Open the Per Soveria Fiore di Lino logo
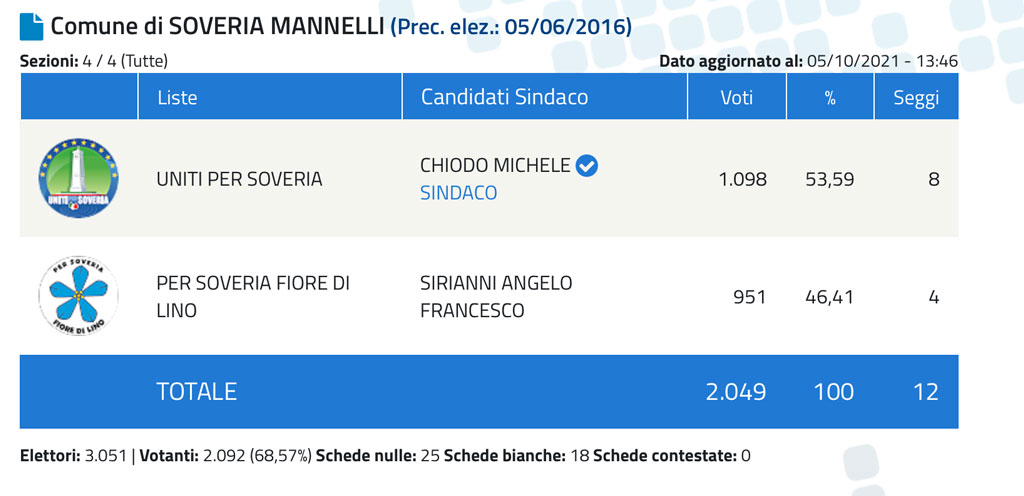 (x=78, y=296)
